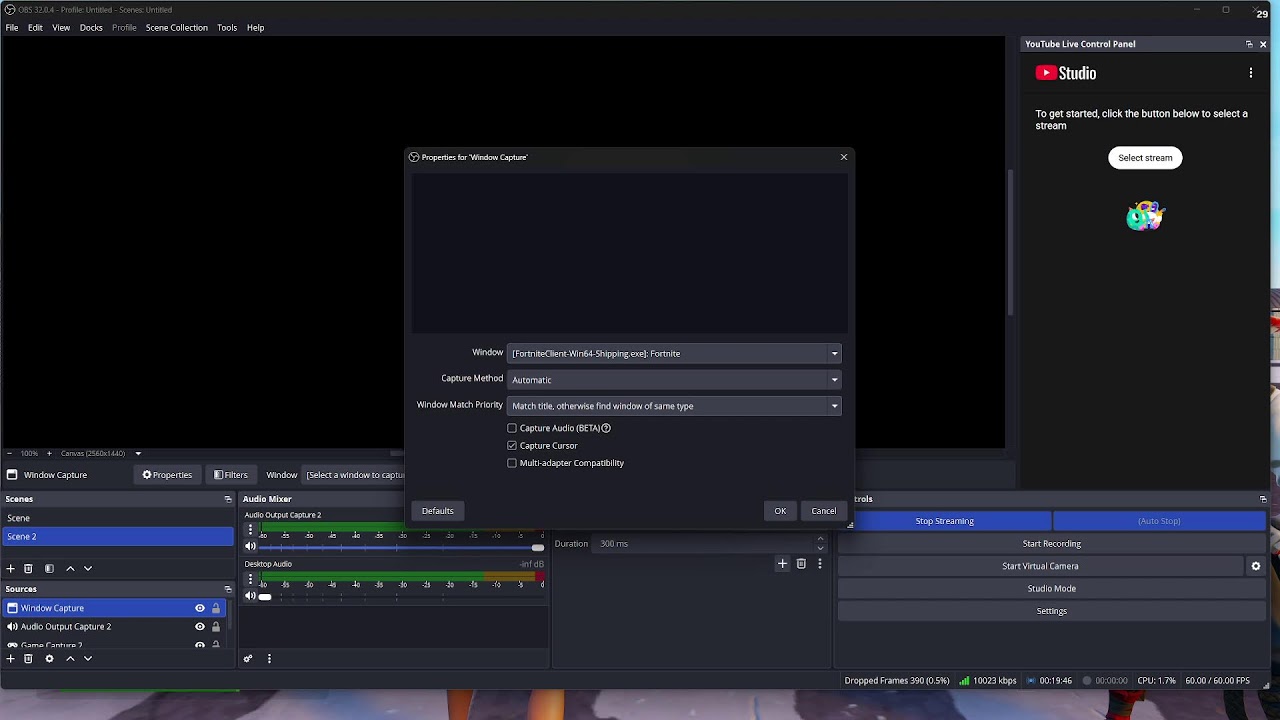Image resolution: width=1280 pixels, height=720 pixels.
Task: Hide Audio Output Capture 2 source eye
Action: pos(200,627)
